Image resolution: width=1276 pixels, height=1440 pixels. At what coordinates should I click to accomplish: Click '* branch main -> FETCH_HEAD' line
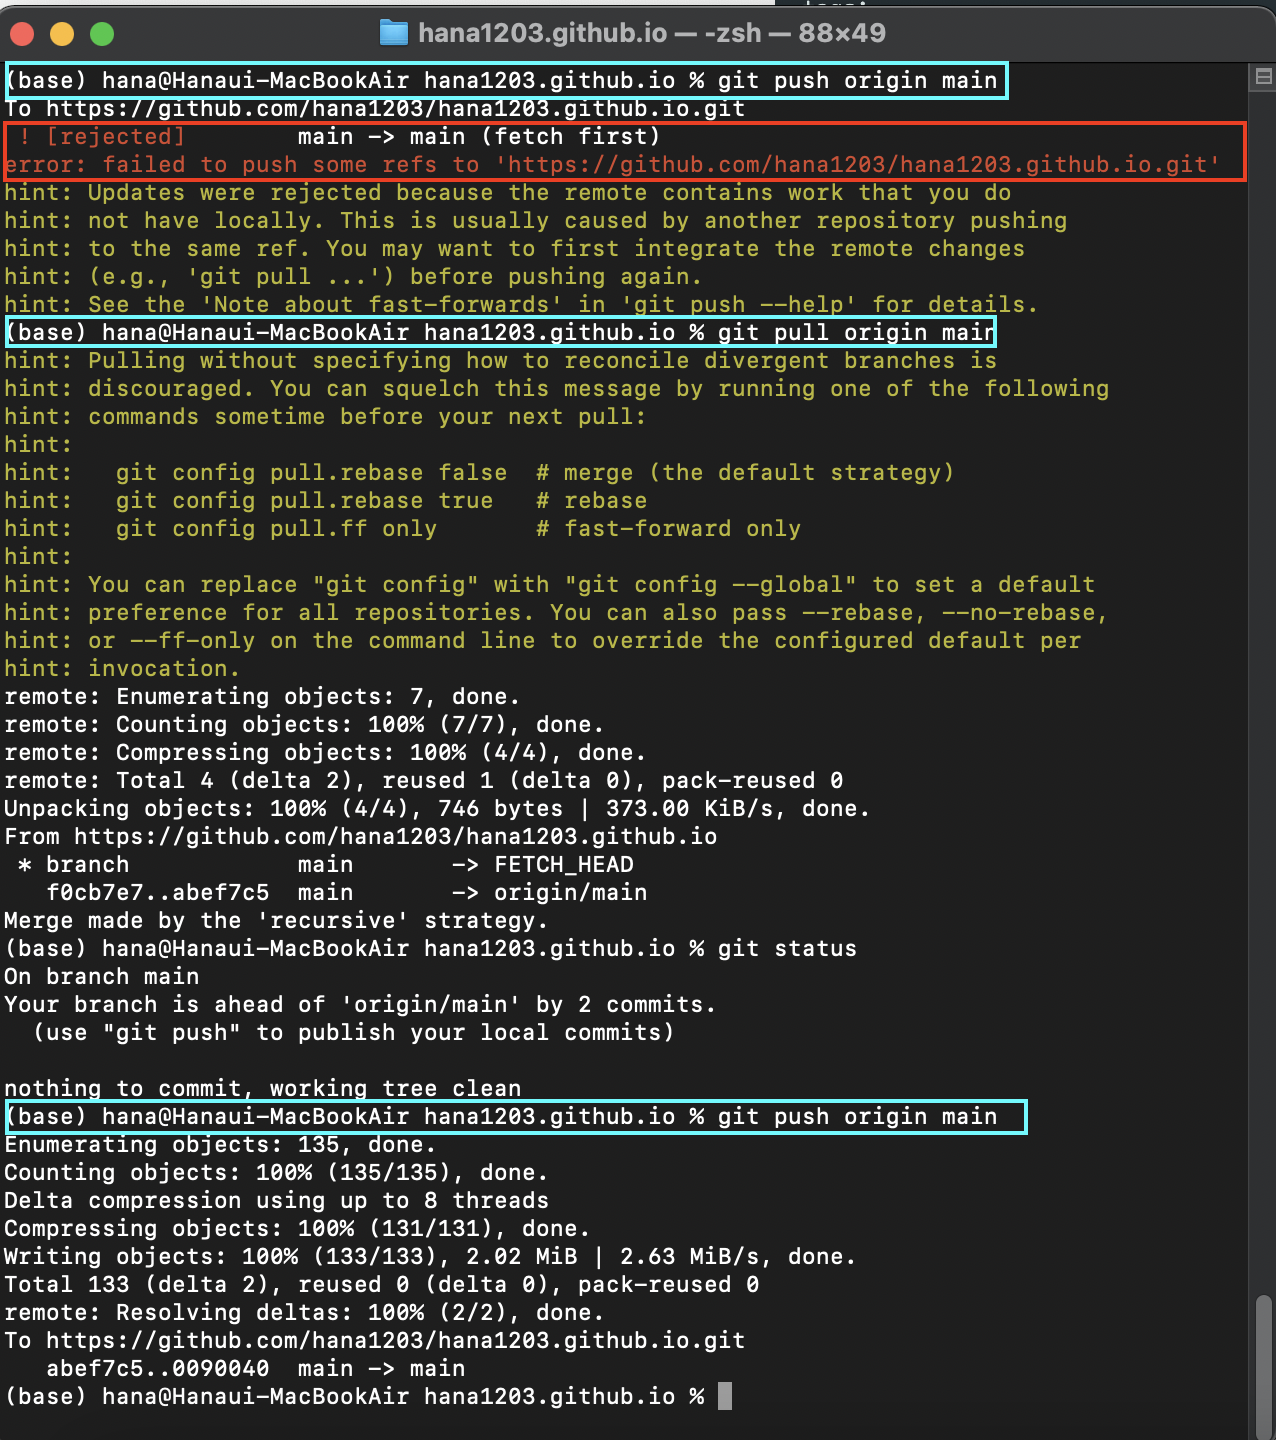tap(326, 864)
